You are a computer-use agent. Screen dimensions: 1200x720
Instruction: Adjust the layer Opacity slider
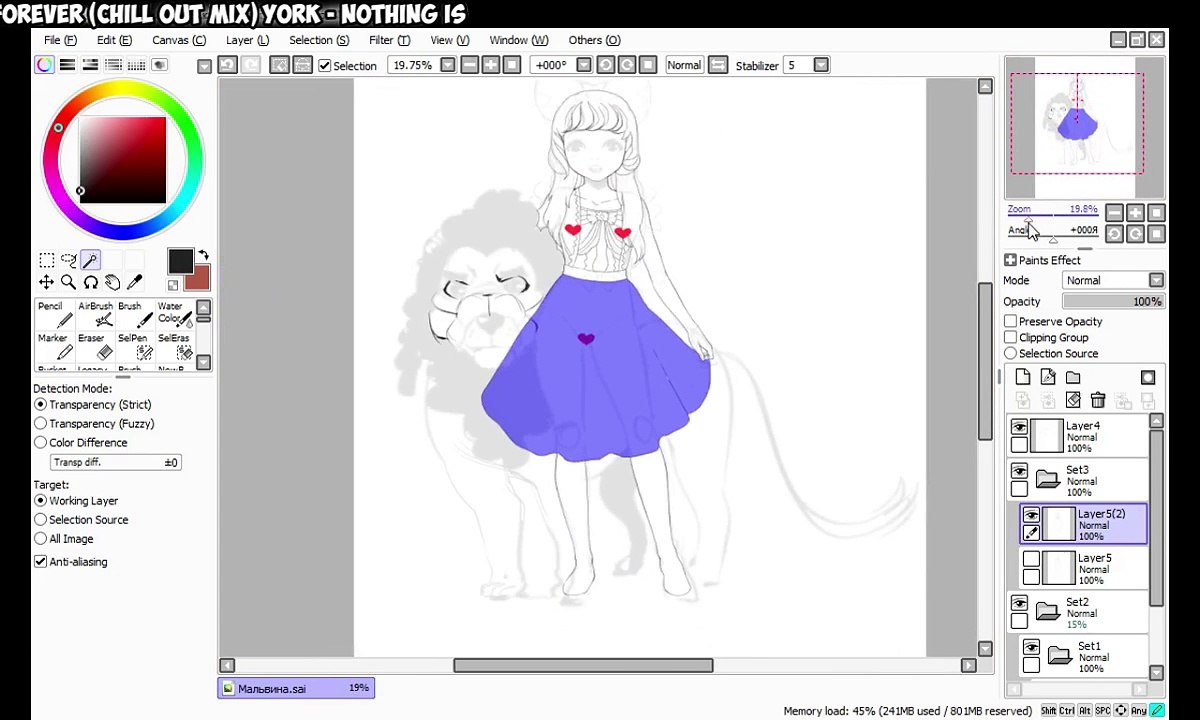1113,301
